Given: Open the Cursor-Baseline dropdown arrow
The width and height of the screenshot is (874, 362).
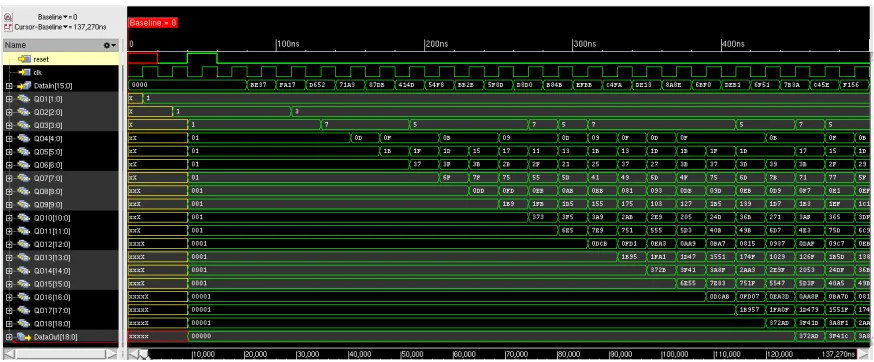Looking at the screenshot, I should [x=66, y=27].
